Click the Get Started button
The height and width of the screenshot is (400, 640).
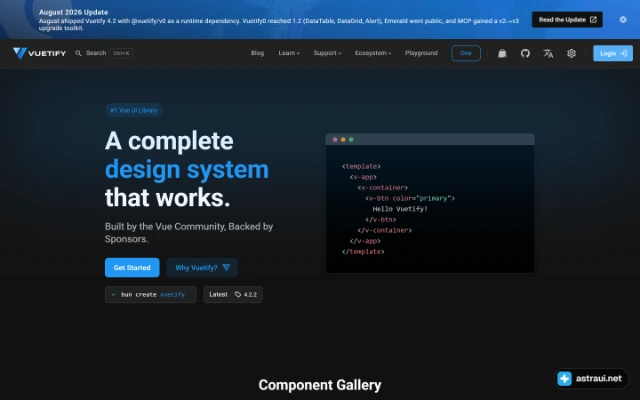pyautogui.click(x=132, y=268)
